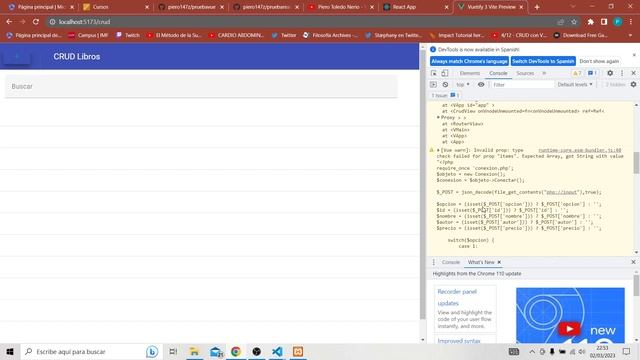Bookmark this page with the star icon
This screenshot has width=640, height=360.
click(x=574, y=22)
